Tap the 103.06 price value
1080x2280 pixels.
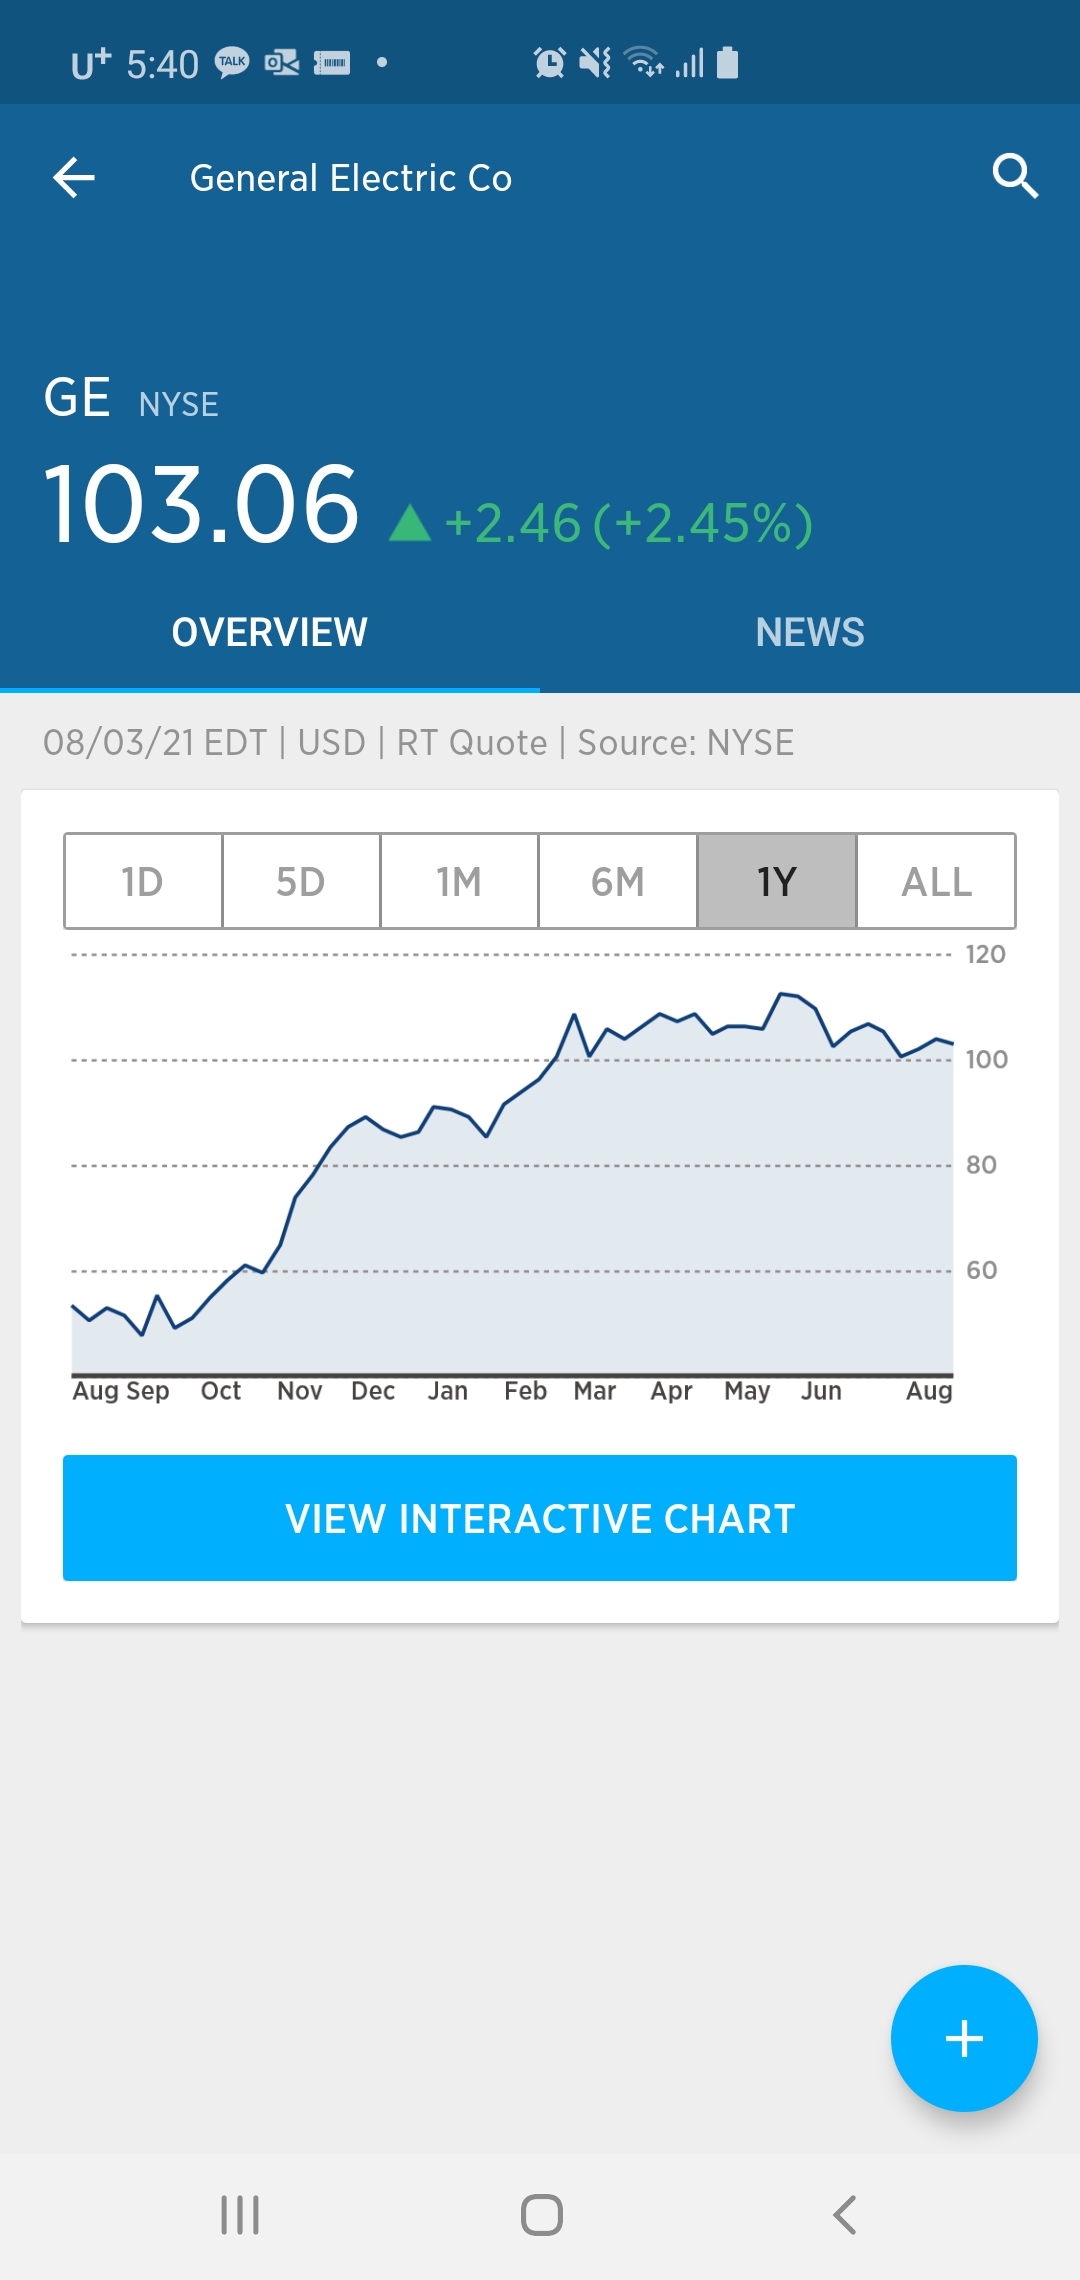click(x=201, y=505)
